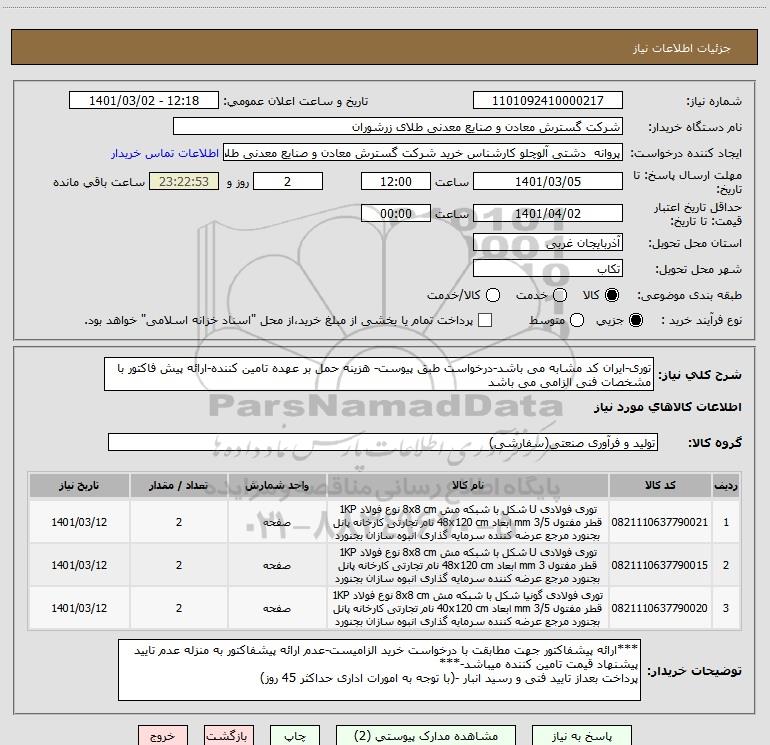Click the row 2 quantity cell
The image size is (770, 745).
[x=179, y=565]
